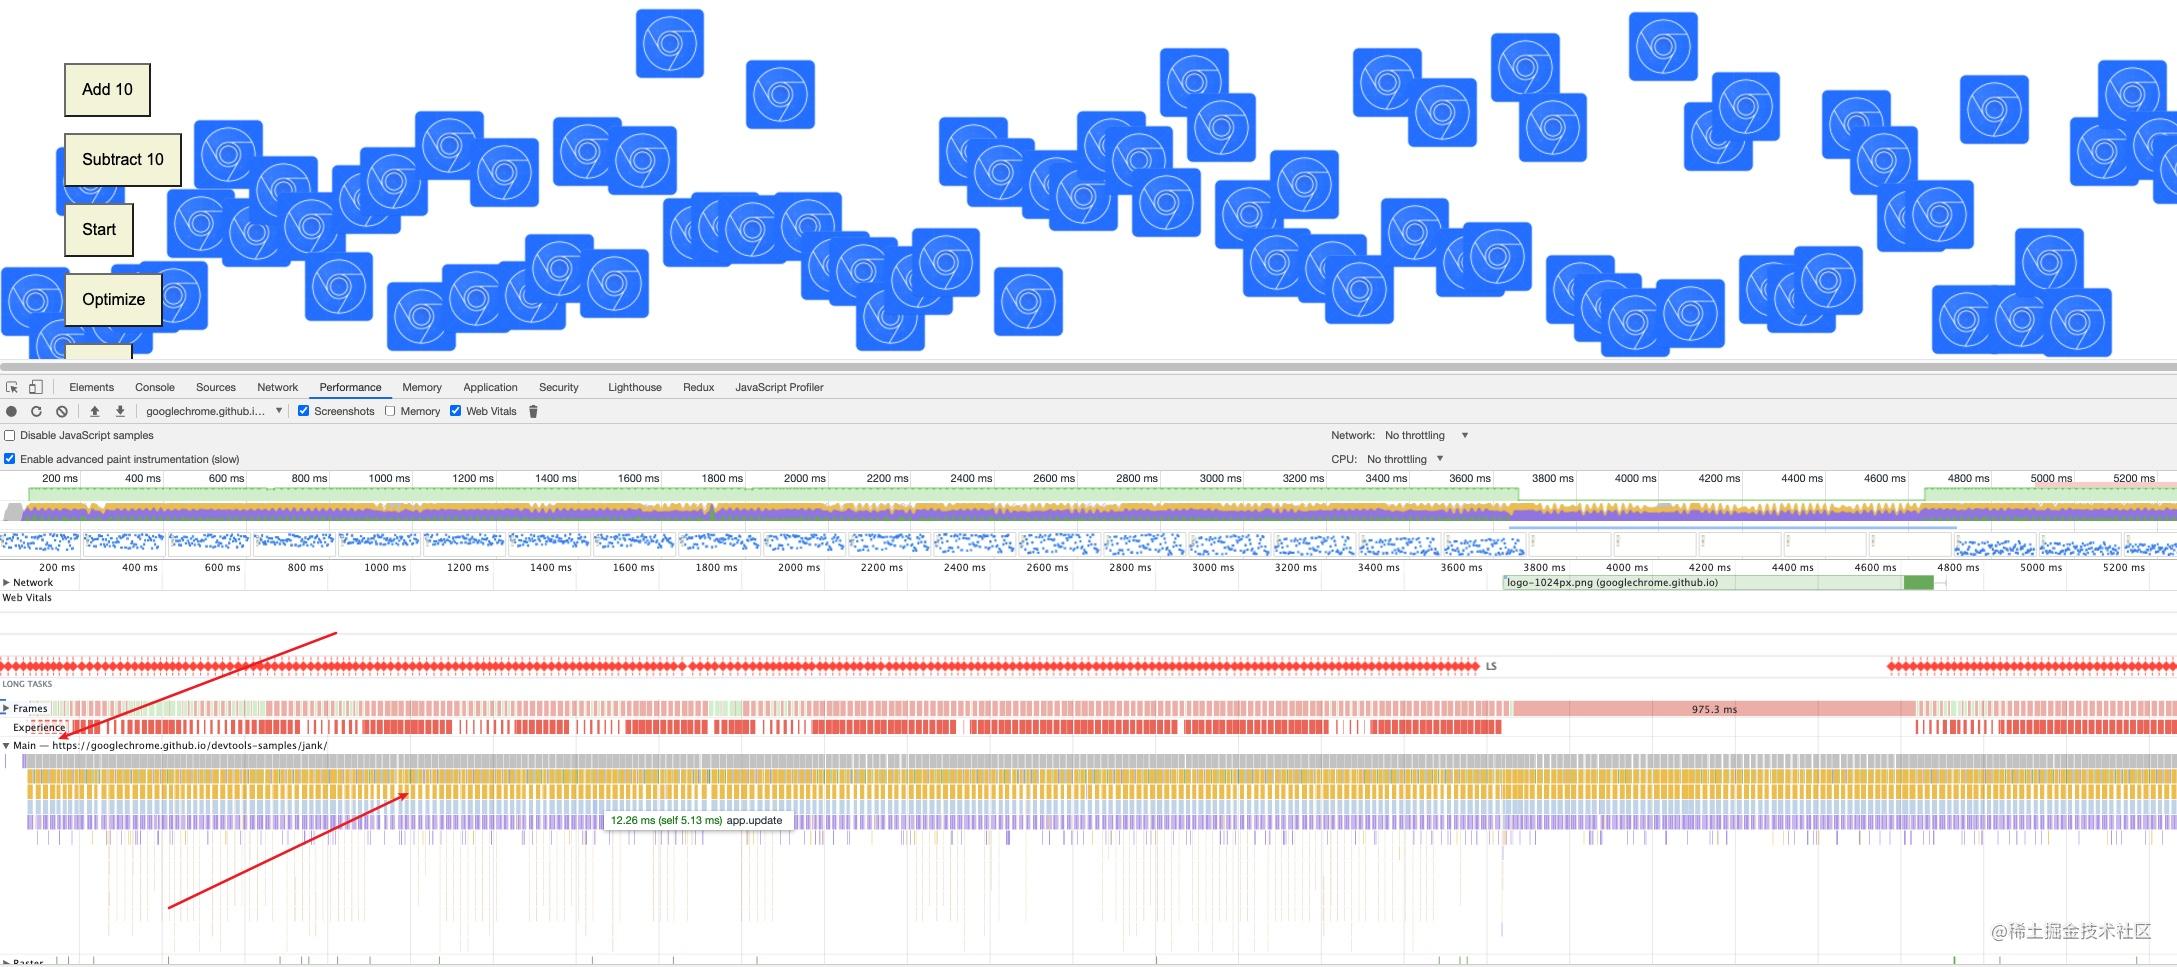Open the JavaScript Profiler tab
The height and width of the screenshot is (967, 2177).
pos(779,387)
